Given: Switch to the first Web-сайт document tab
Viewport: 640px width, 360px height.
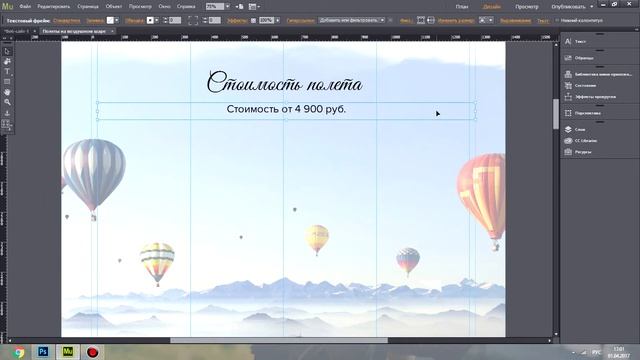Looking at the screenshot, I should click(x=16, y=31).
